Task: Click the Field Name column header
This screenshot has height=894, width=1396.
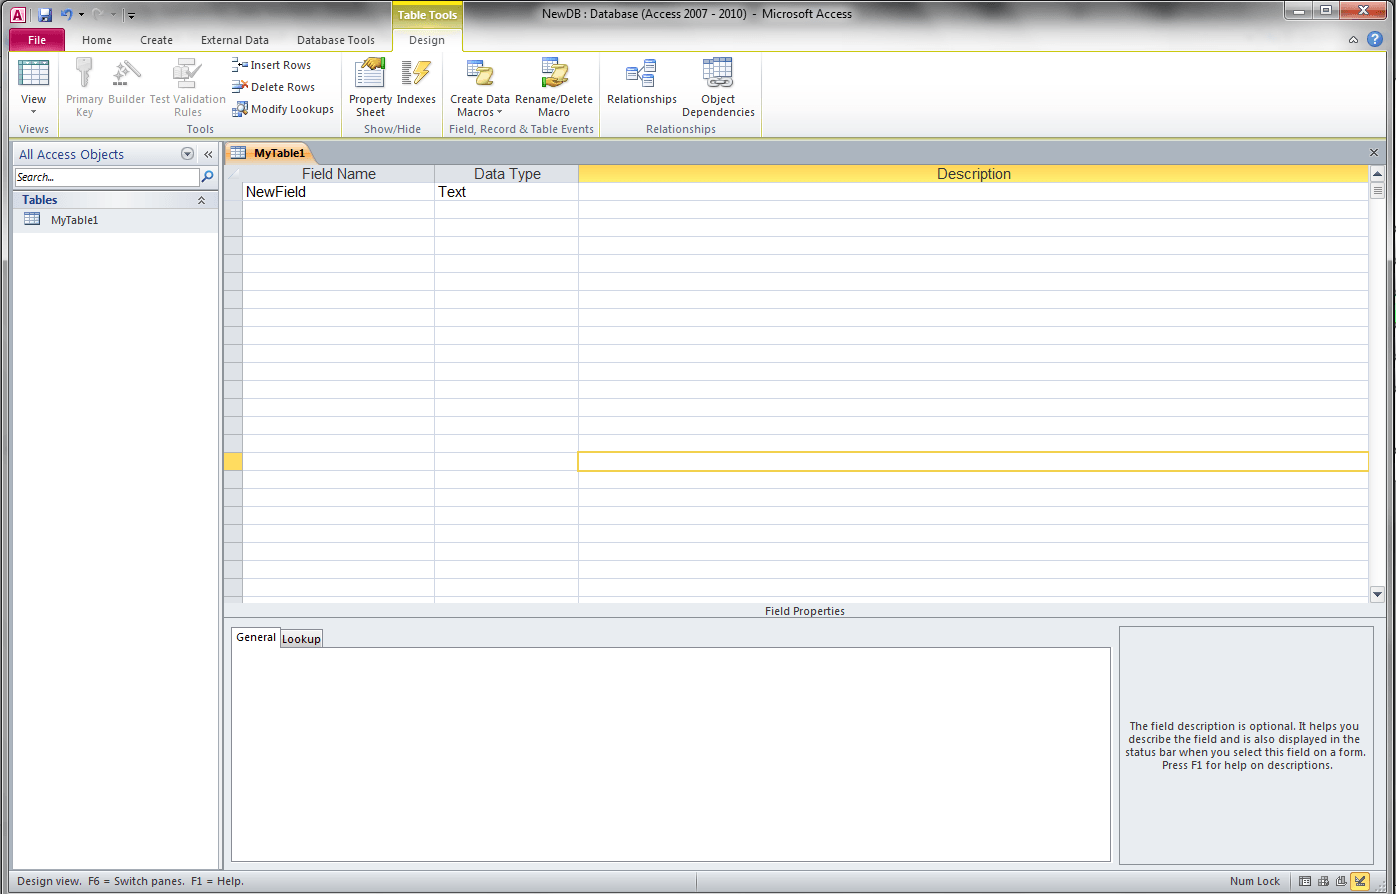Action: point(339,174)
